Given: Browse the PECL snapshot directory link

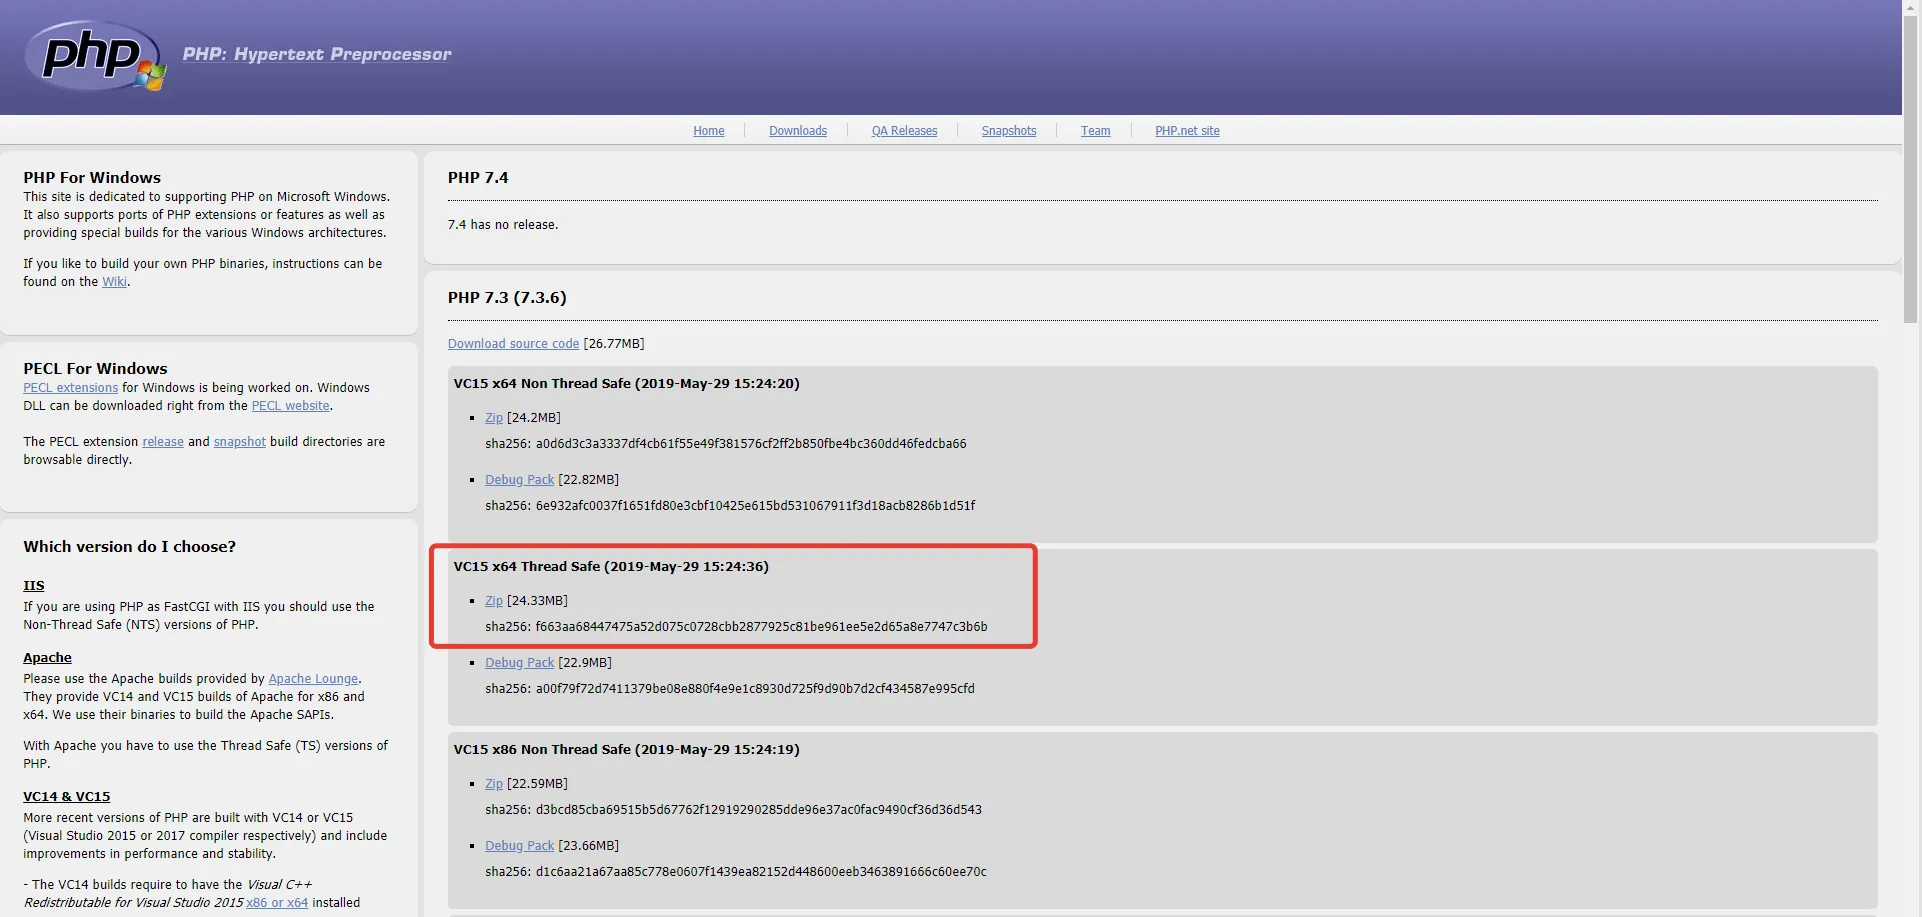Looking at the screenshot, I should 239,442.
